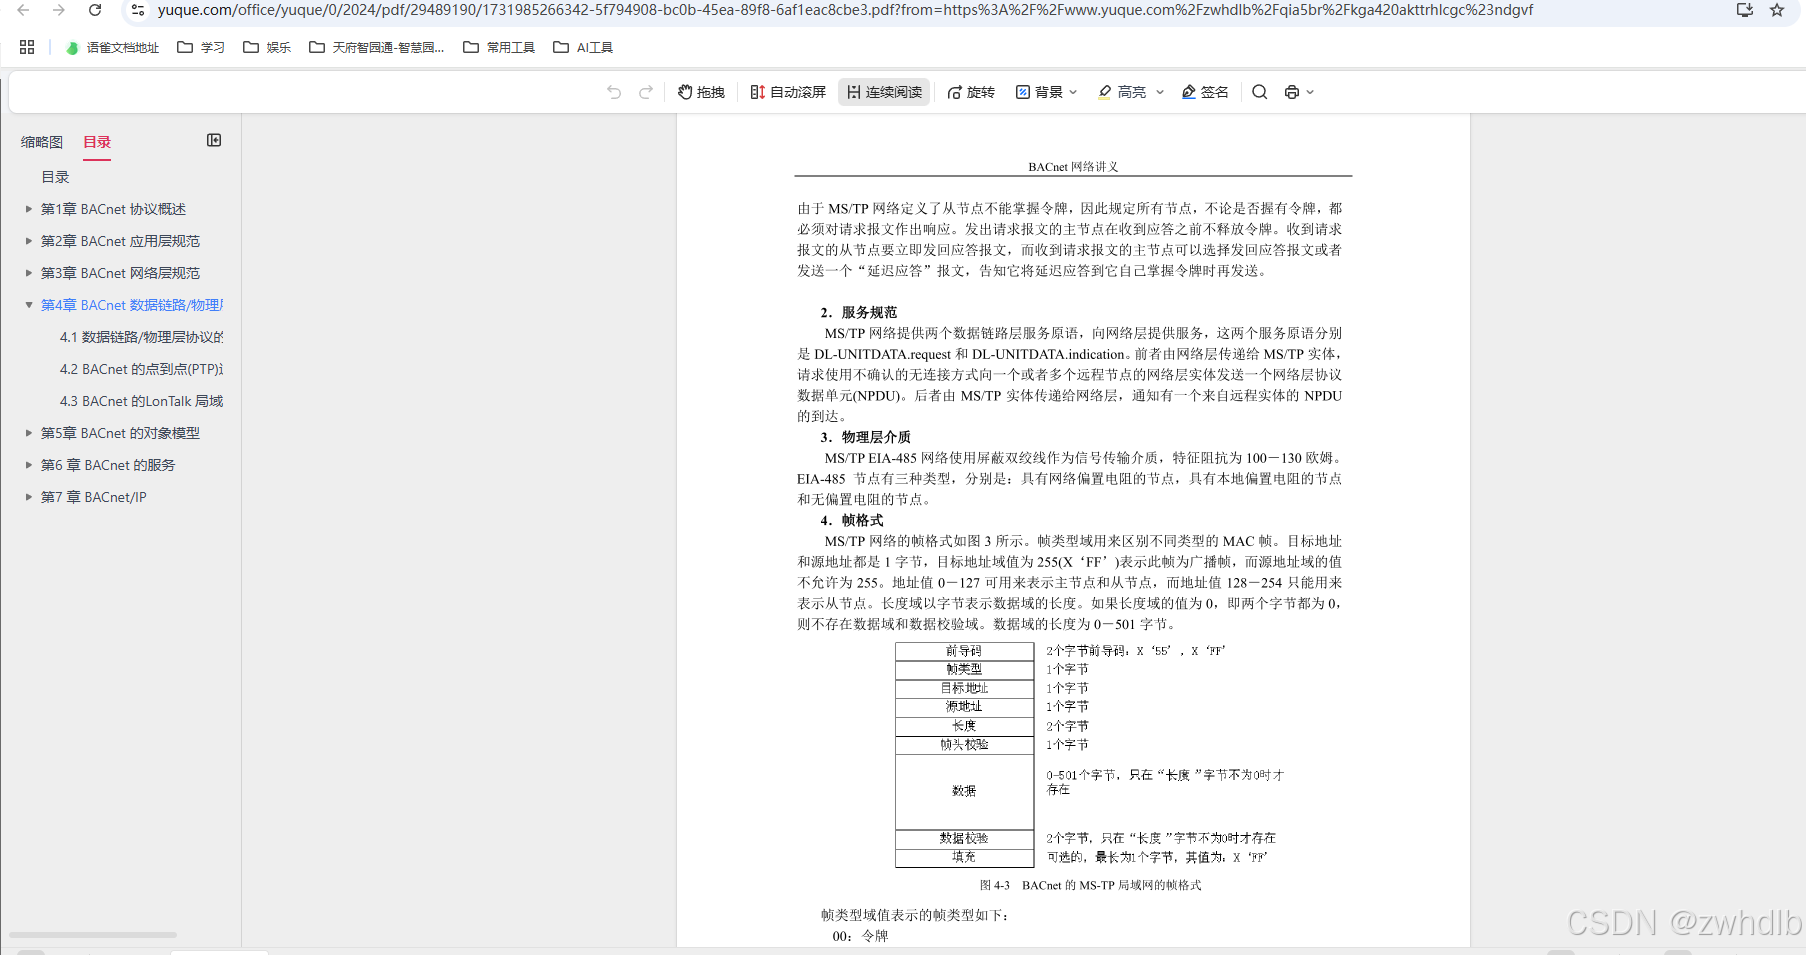1806x955 pixels.
Task: Click the page header text BACnet 网络讲义
Action: pos(1073,167)
